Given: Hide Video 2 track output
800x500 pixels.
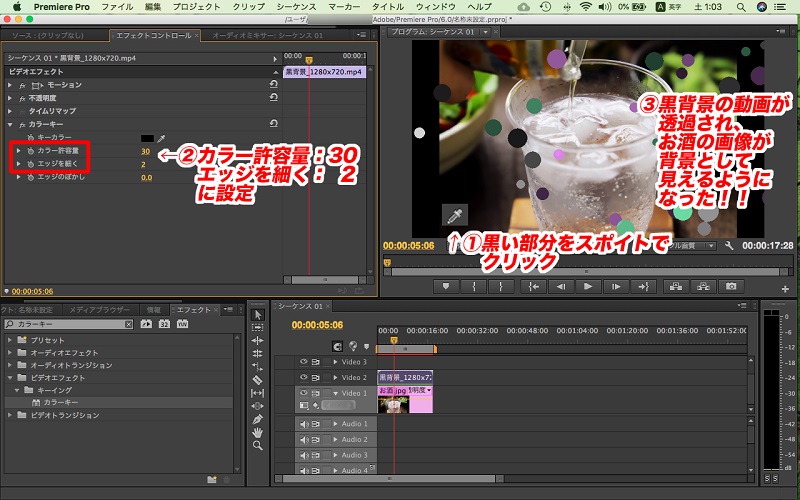Looking at the screenshot, I should pos(304,377).
